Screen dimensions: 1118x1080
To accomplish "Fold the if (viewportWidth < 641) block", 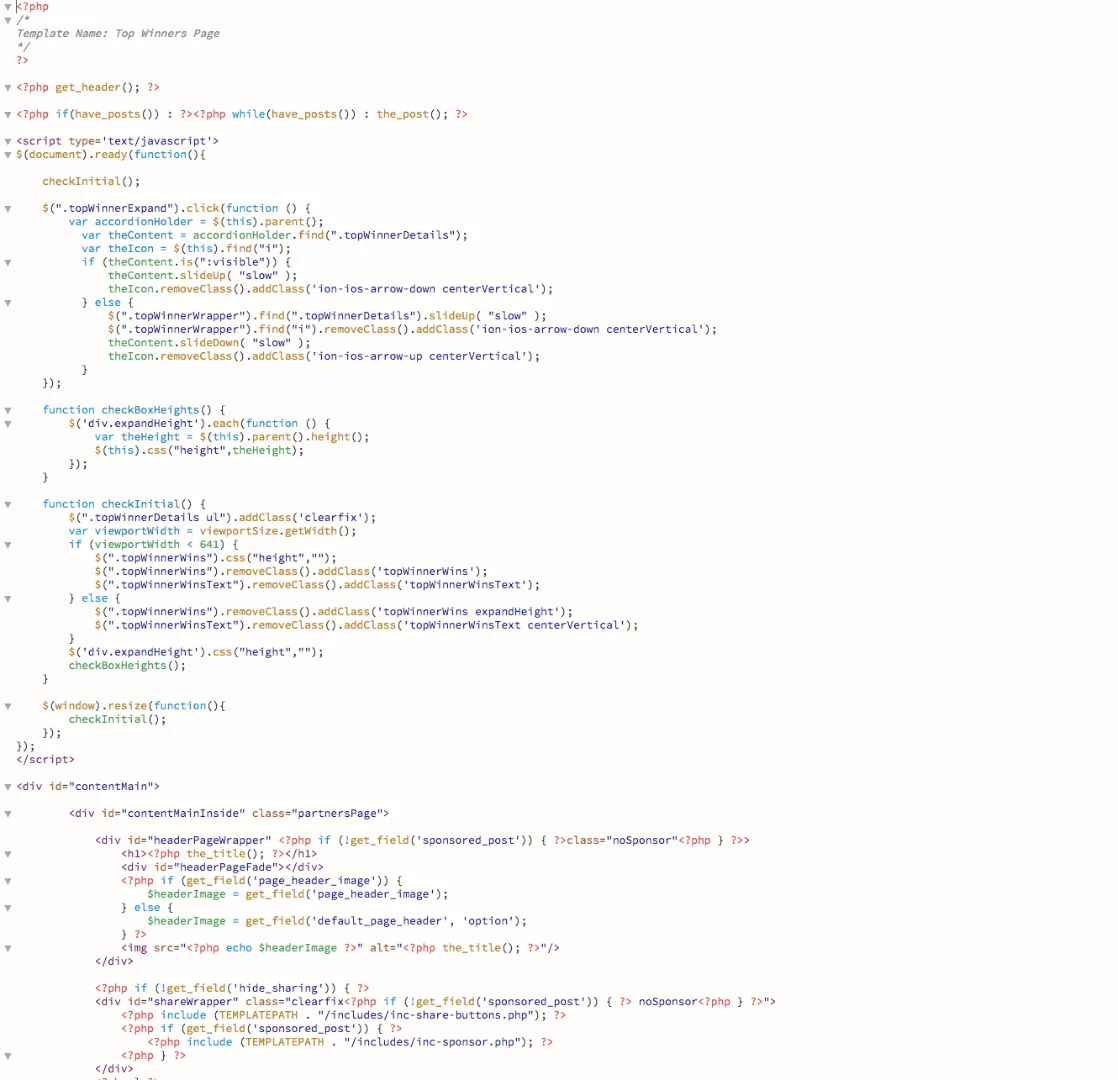I will 8,545.
